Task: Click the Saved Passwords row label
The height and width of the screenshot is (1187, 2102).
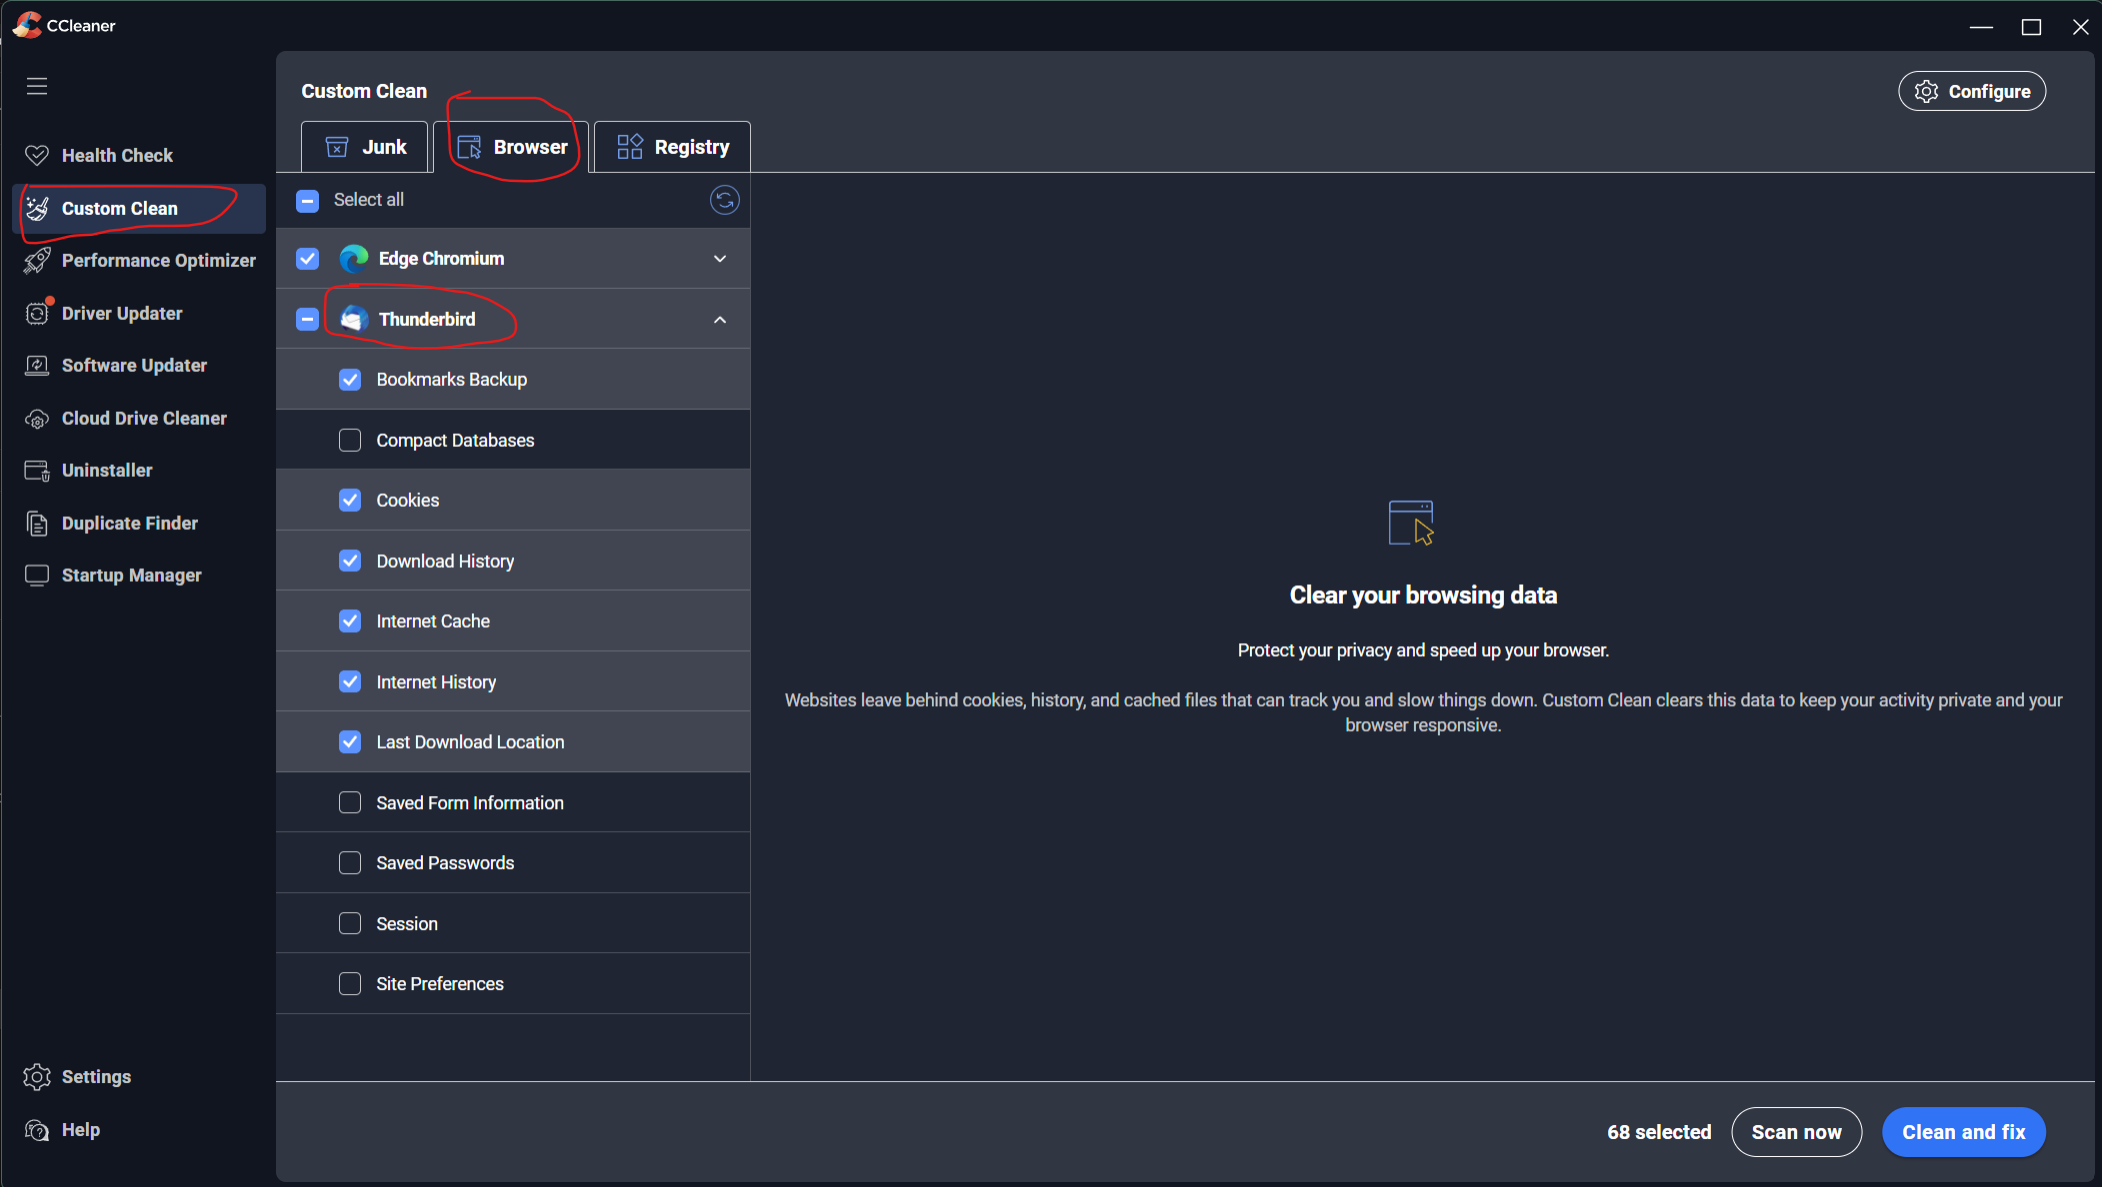Action: click(445, 863)
